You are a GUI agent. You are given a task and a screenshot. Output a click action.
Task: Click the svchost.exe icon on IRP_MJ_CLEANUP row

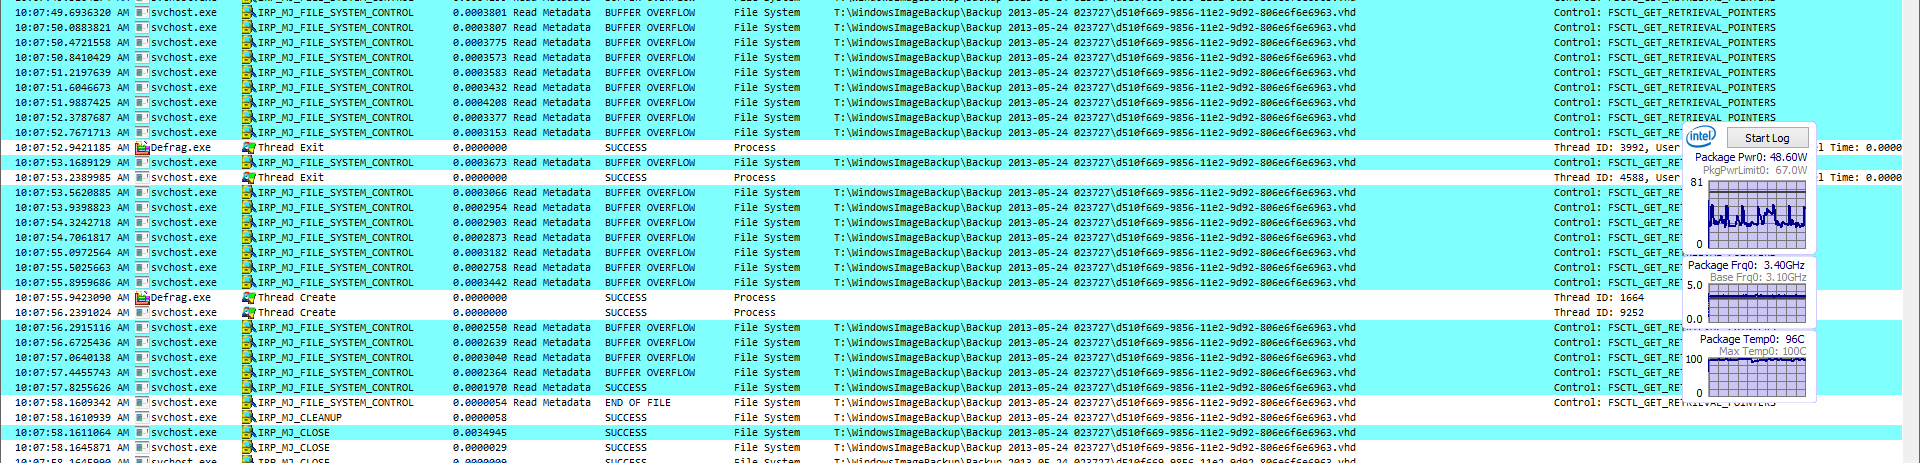(142, 418)
